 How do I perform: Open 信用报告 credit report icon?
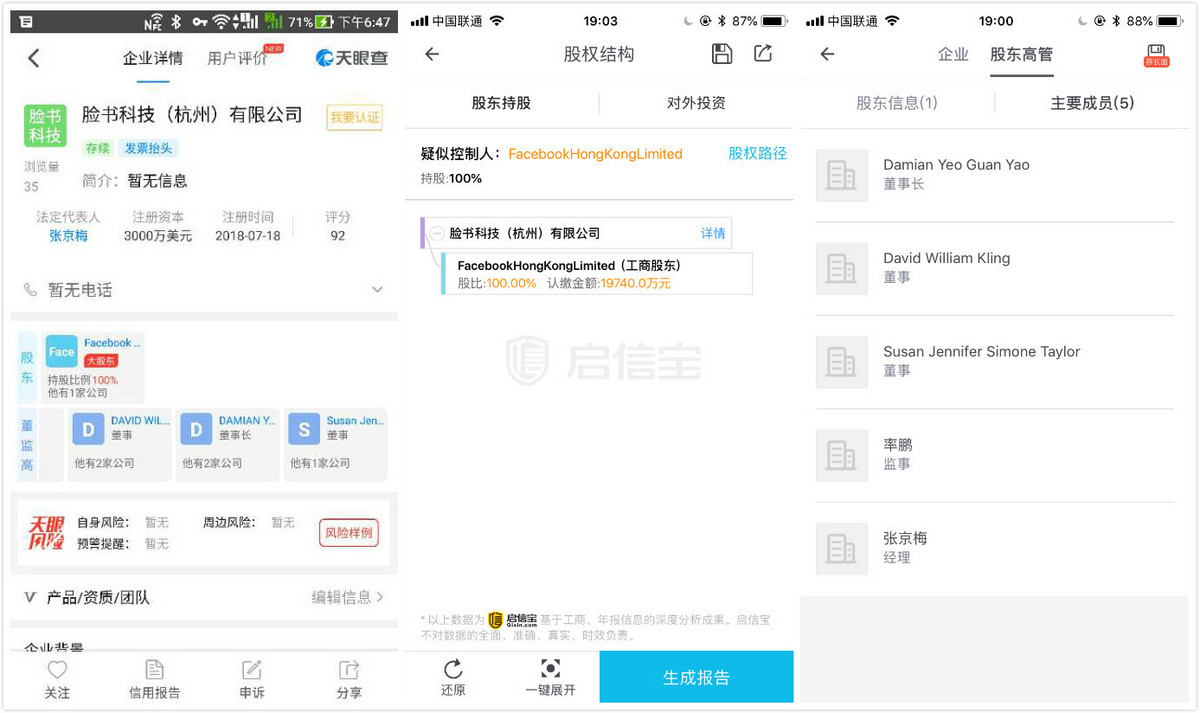point(154,670)
